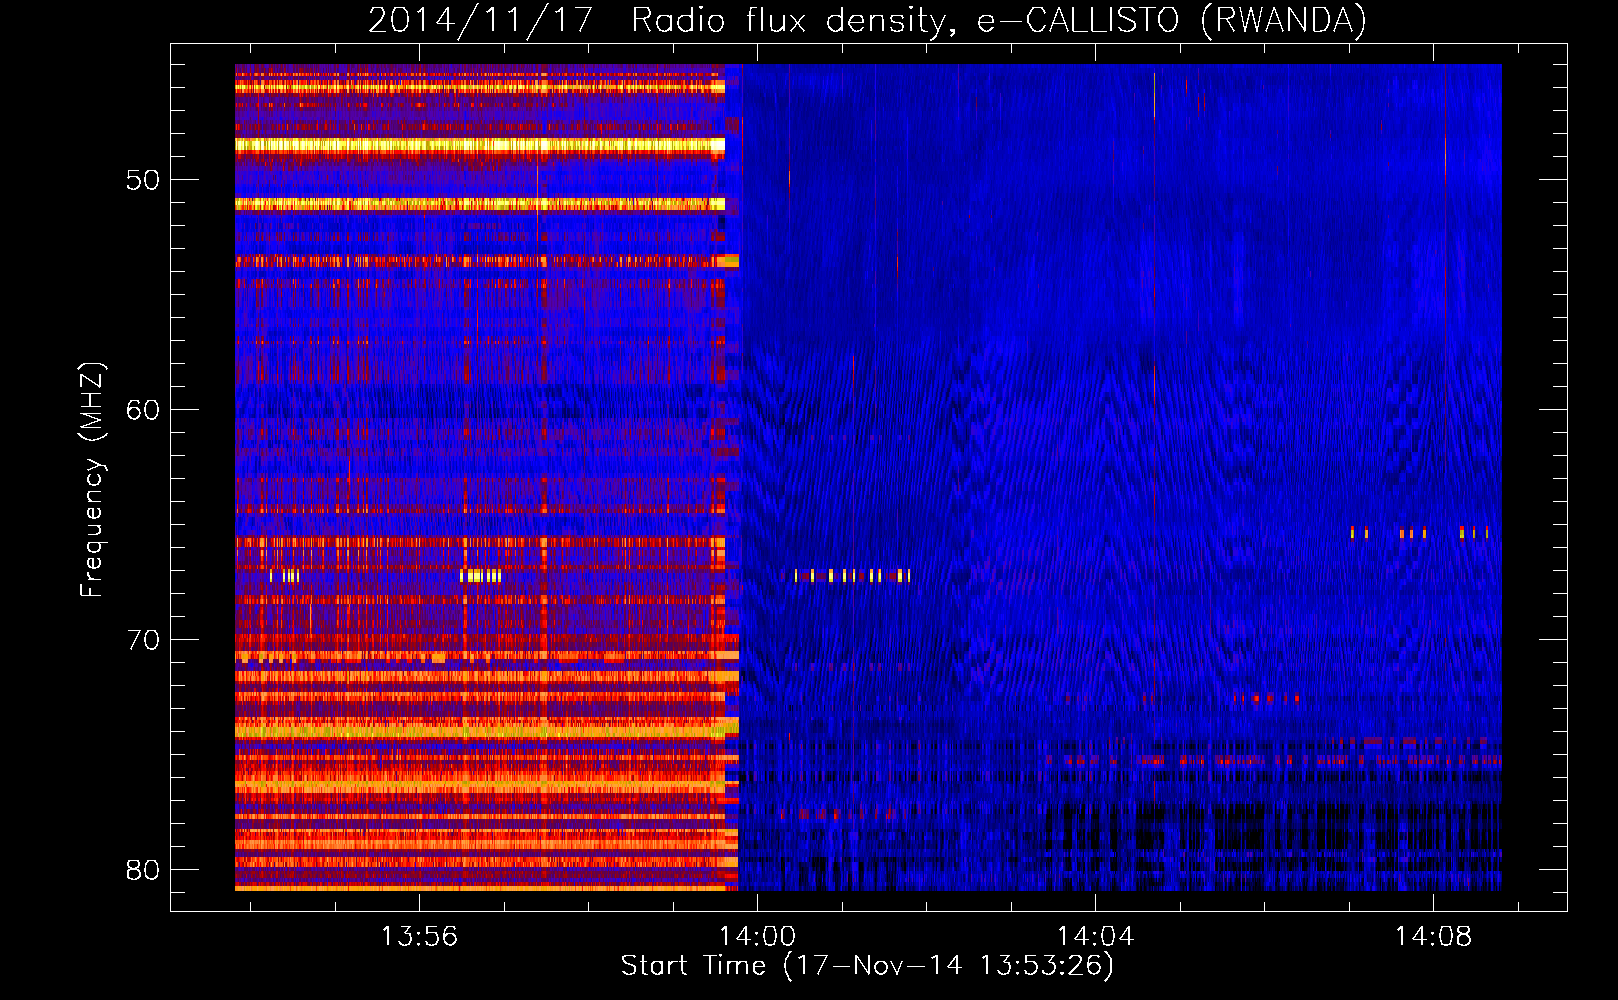Click the 70 frequency tick label
This screenshot has width=1618, height=1000.
click(143, 640)
